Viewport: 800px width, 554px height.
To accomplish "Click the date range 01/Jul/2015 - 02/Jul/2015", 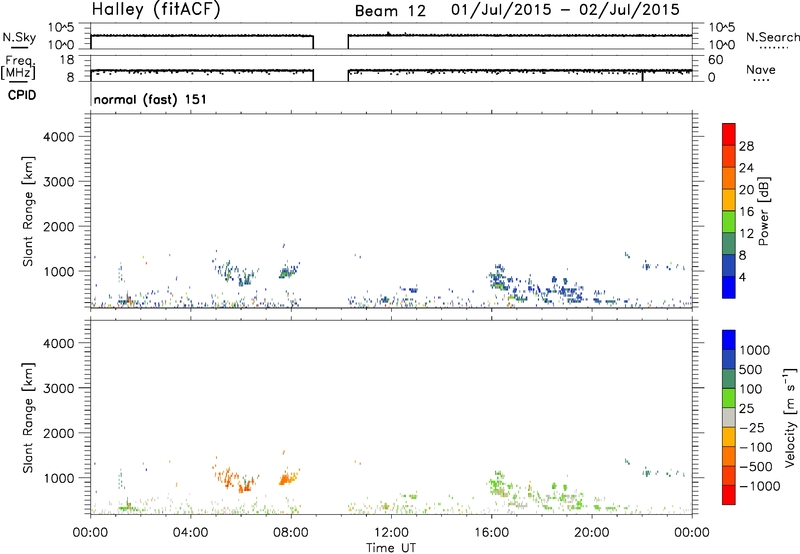I will pos(565,10).
